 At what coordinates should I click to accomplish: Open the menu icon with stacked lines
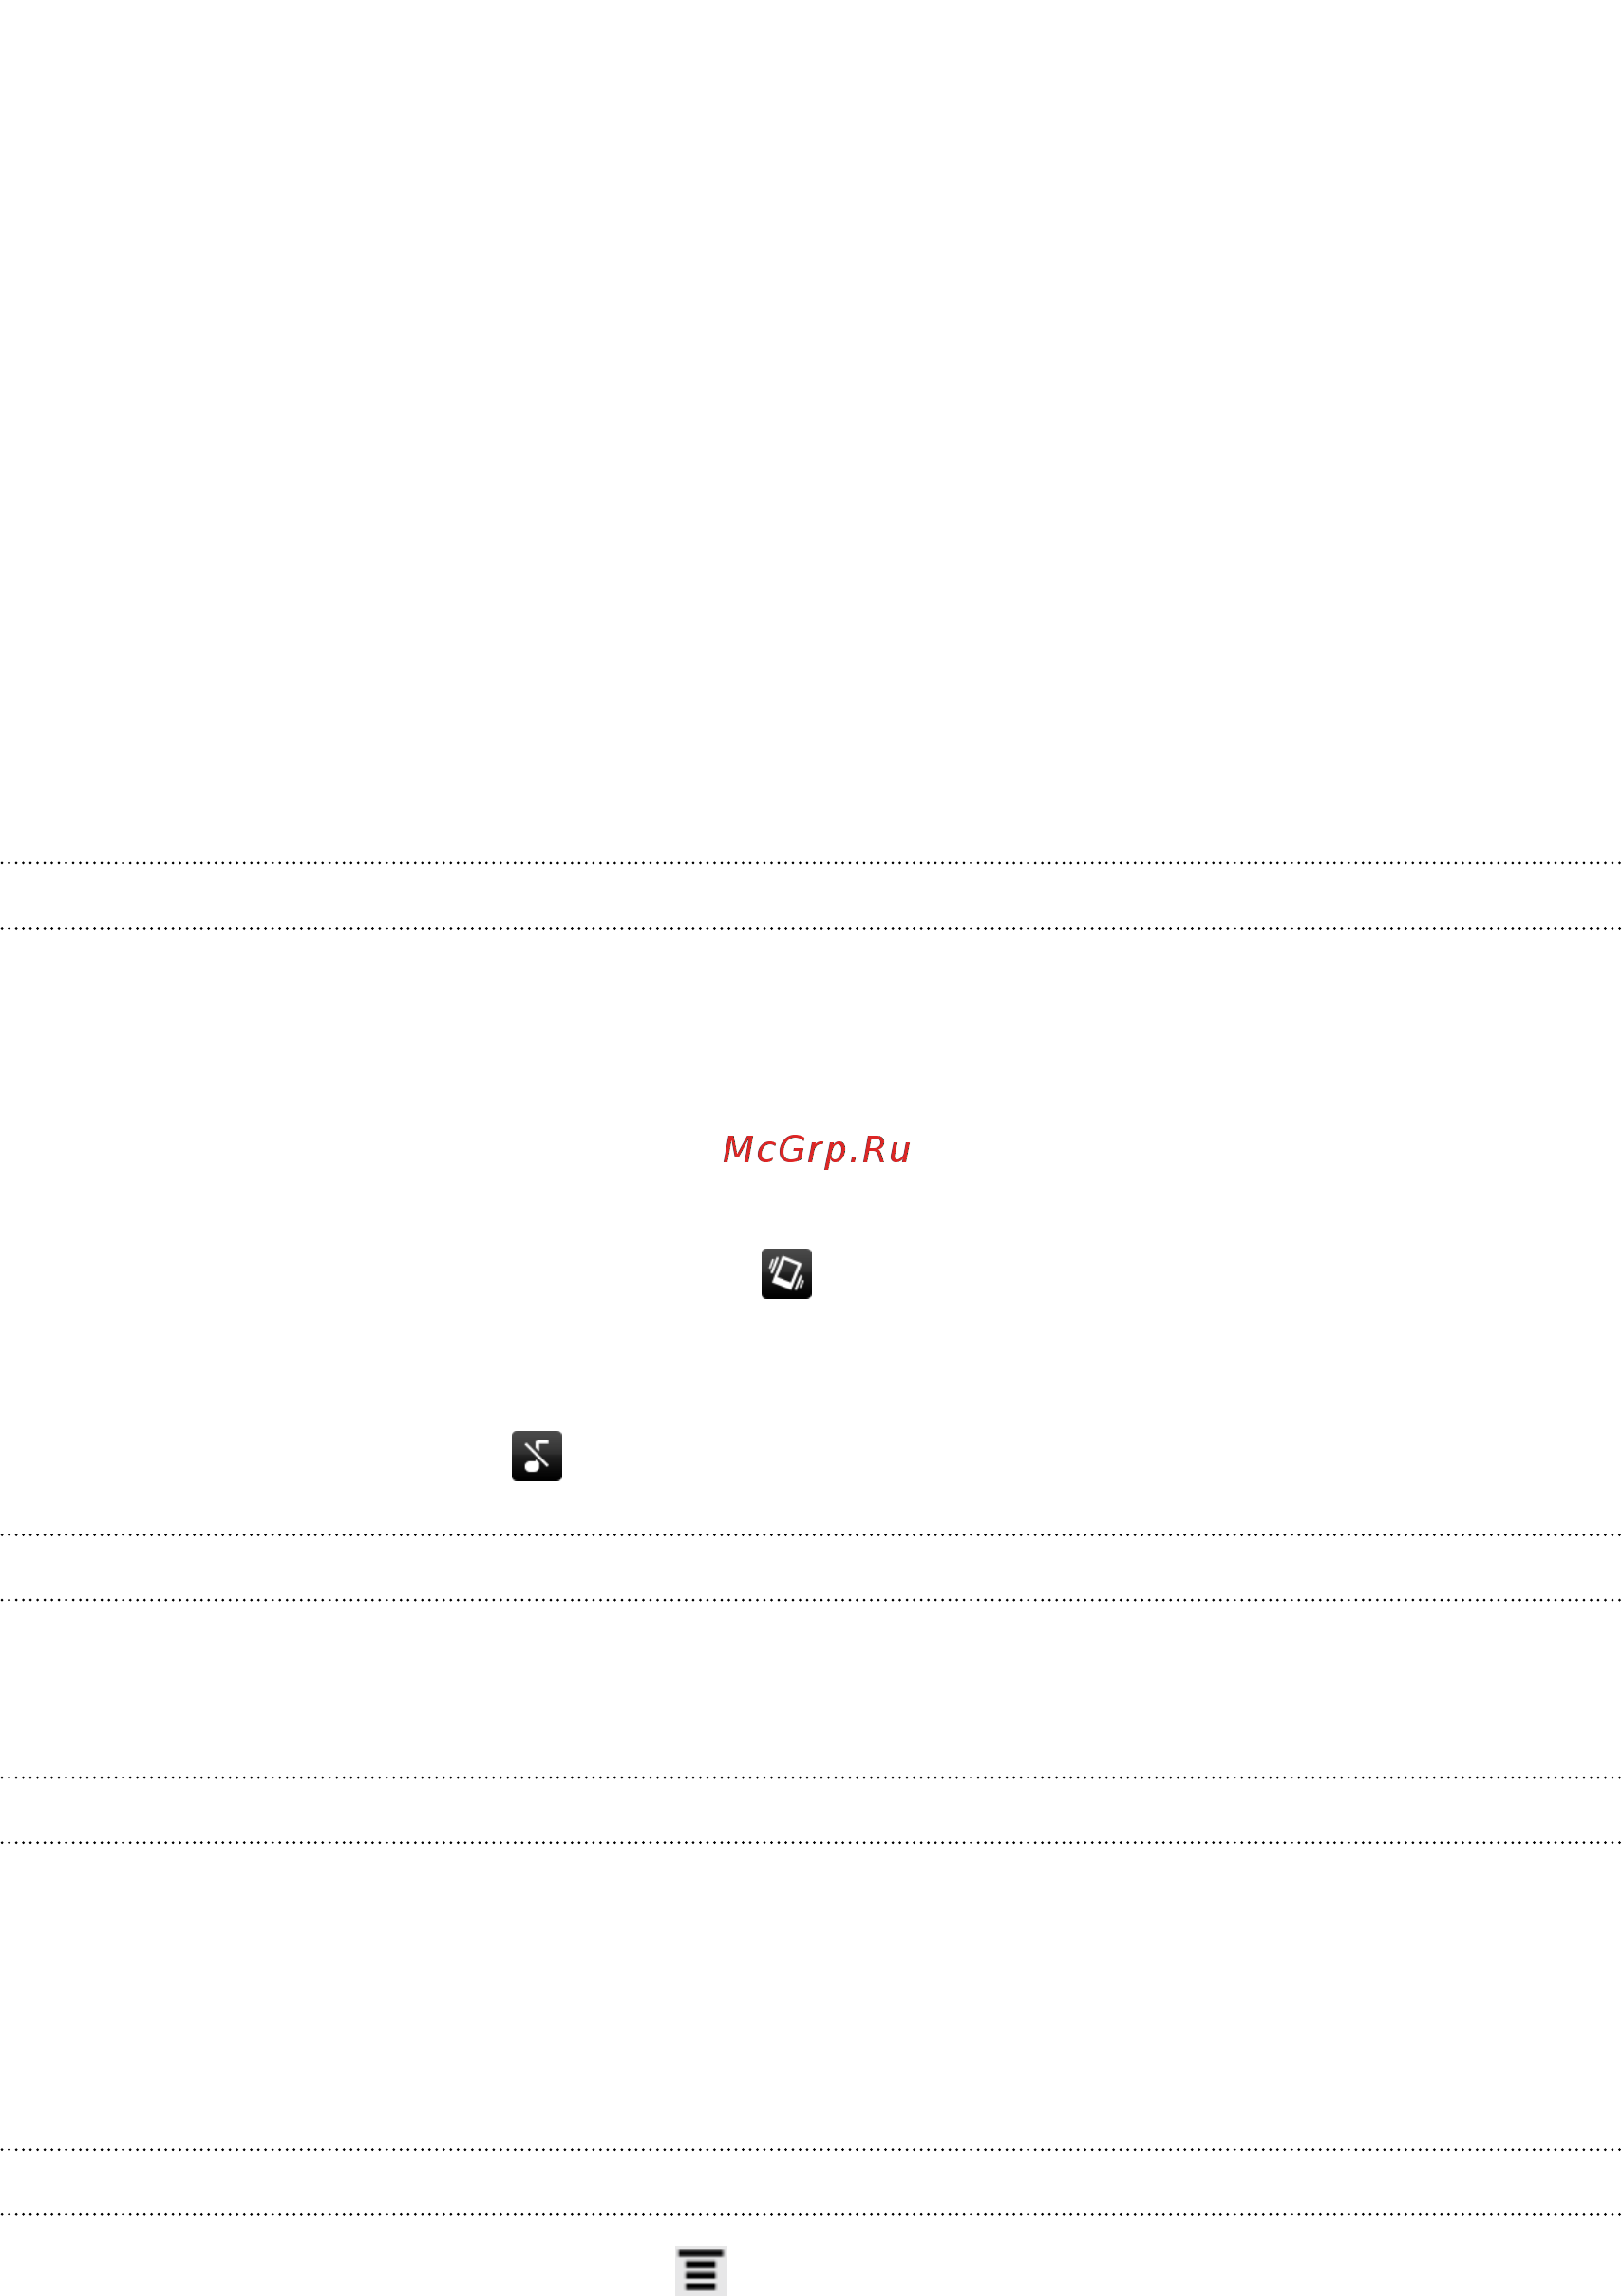click(x=701, y=2269)
